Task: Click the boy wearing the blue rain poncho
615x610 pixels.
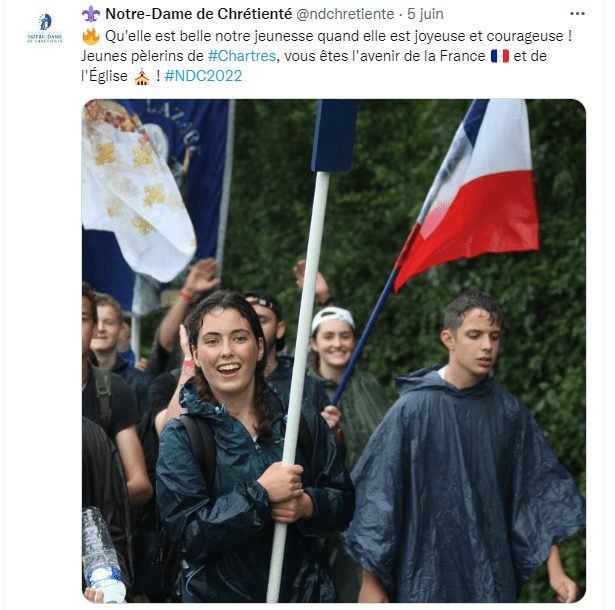Action: point(463,451)
